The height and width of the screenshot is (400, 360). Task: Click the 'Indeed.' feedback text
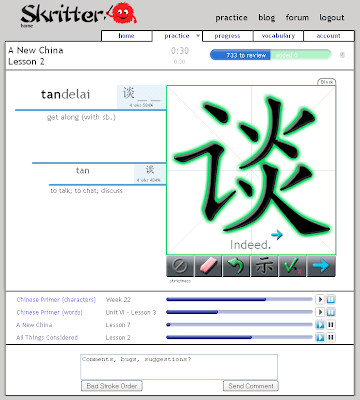[x=250, y=245]
